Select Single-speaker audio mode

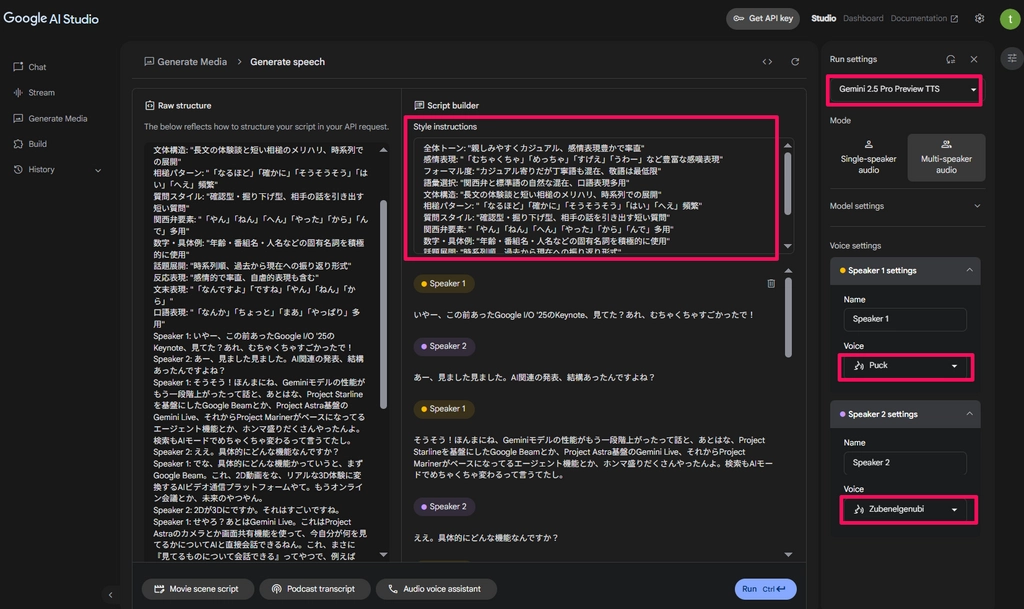coord(868,157)
